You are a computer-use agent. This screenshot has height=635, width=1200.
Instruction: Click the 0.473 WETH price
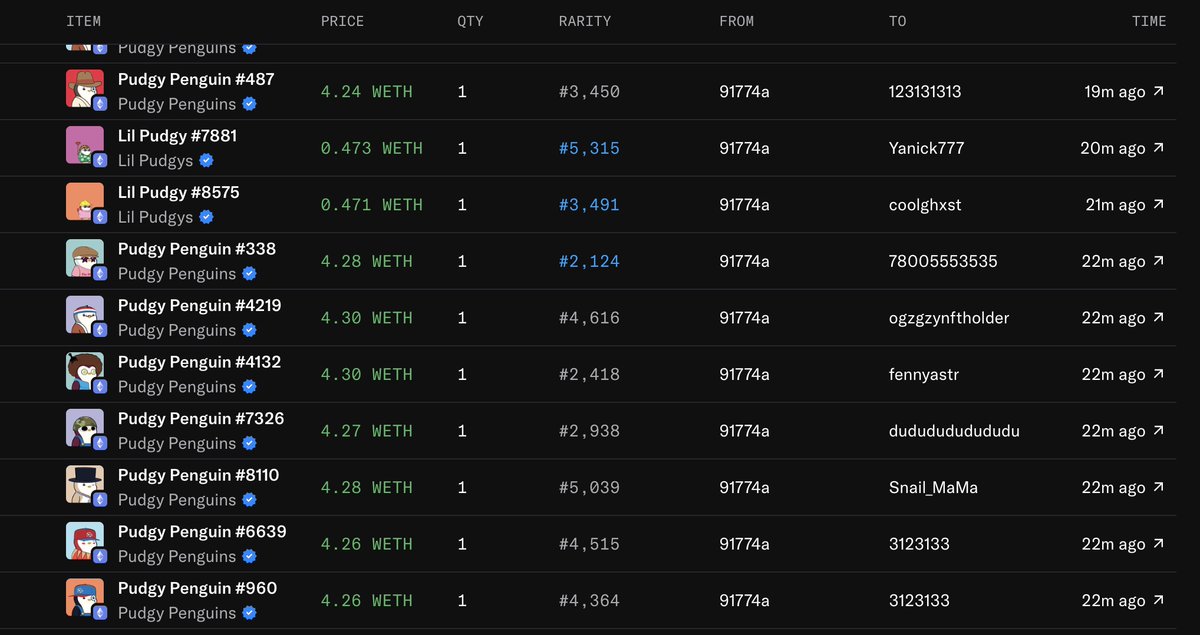[372, 148]
